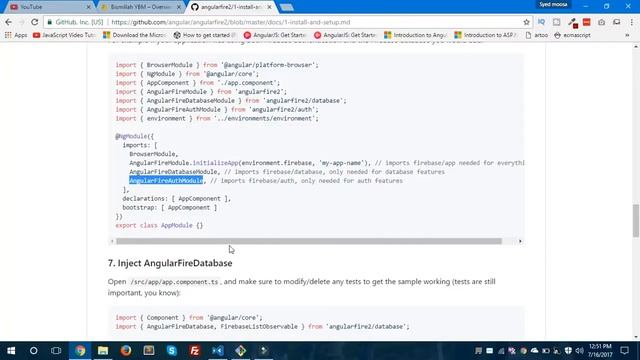Open the taskbar clock showing 12:51 PM
640x360 pixels.
click(x=600, y=351)
